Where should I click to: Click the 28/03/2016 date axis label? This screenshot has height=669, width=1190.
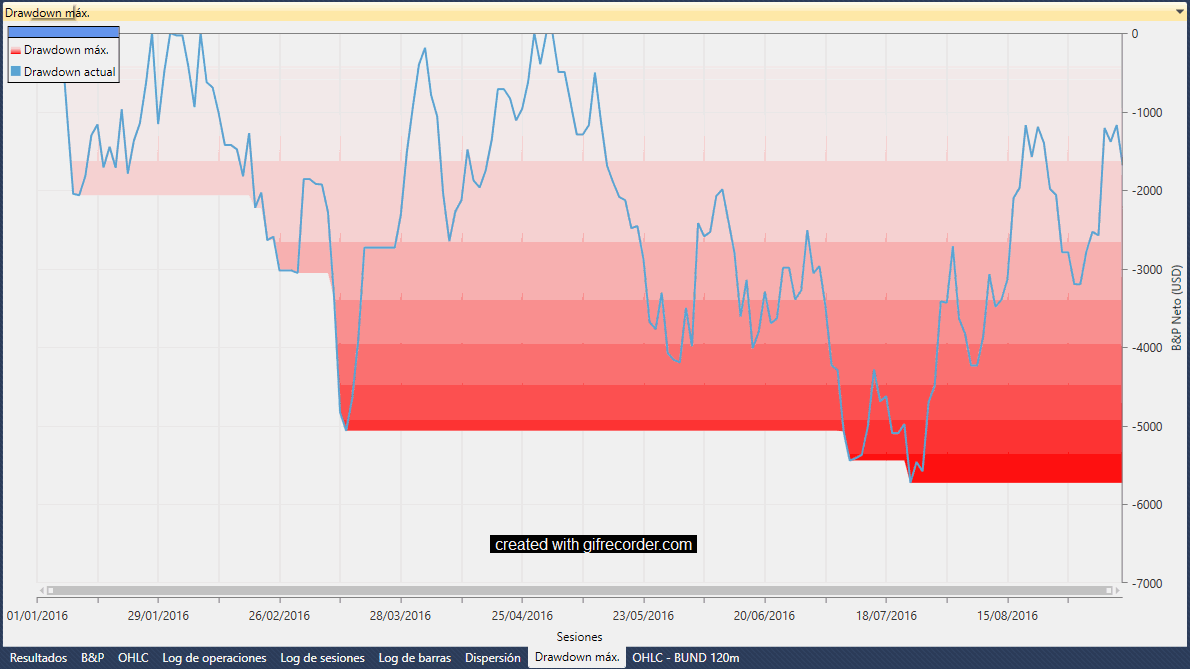click(400, 616)
